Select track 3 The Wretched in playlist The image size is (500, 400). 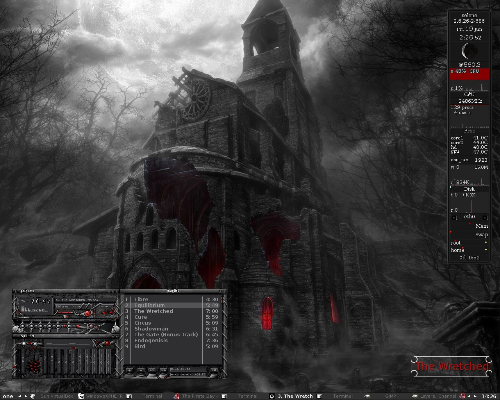[173, 311]
